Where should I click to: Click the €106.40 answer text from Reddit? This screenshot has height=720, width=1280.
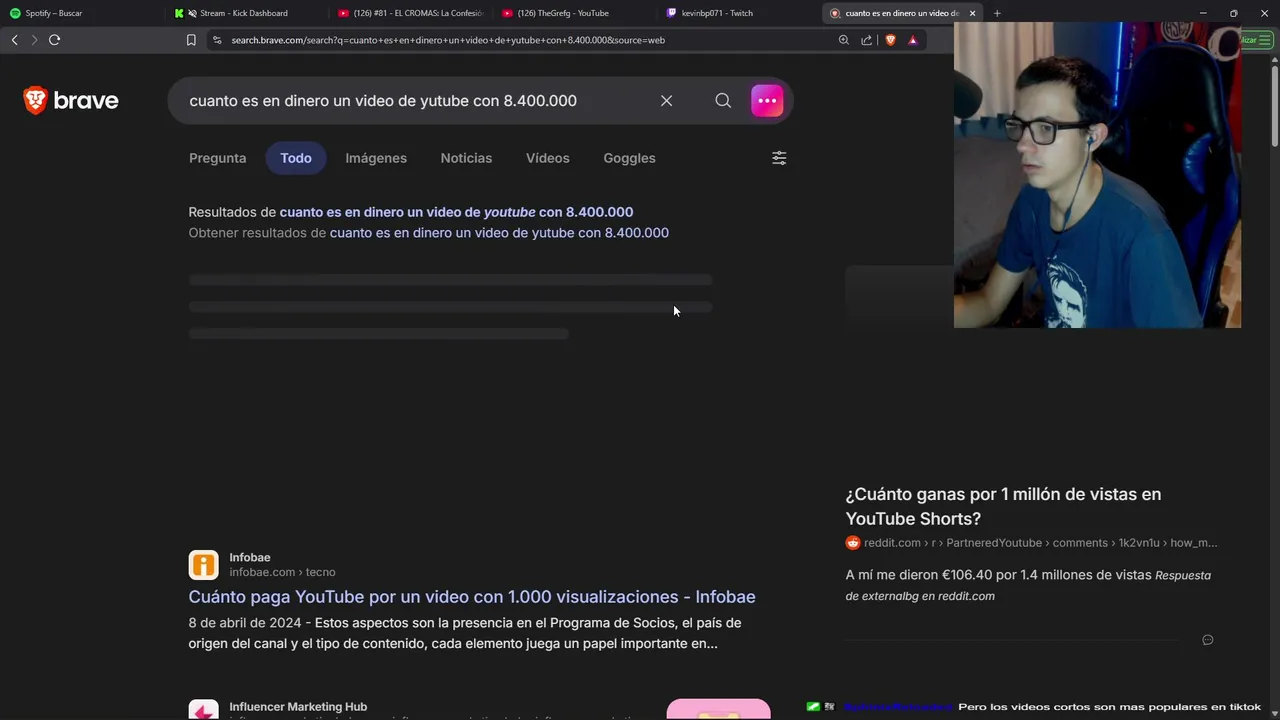pyautogui.click(x=999, y=575)
